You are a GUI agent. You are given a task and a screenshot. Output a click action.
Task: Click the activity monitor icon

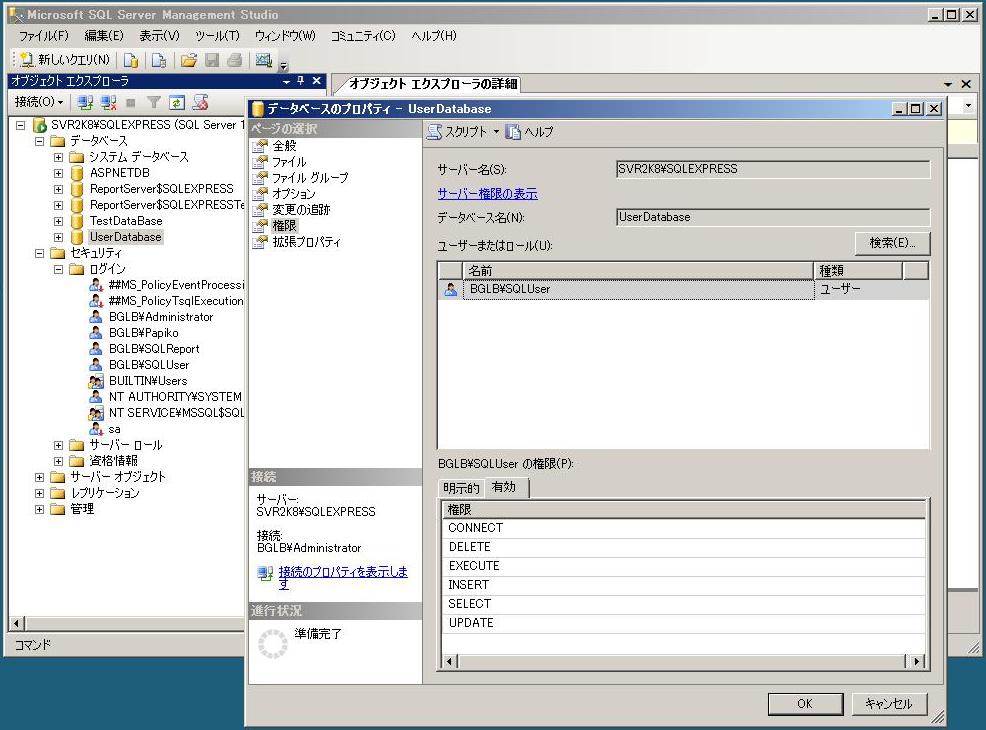tap(263, 60)
